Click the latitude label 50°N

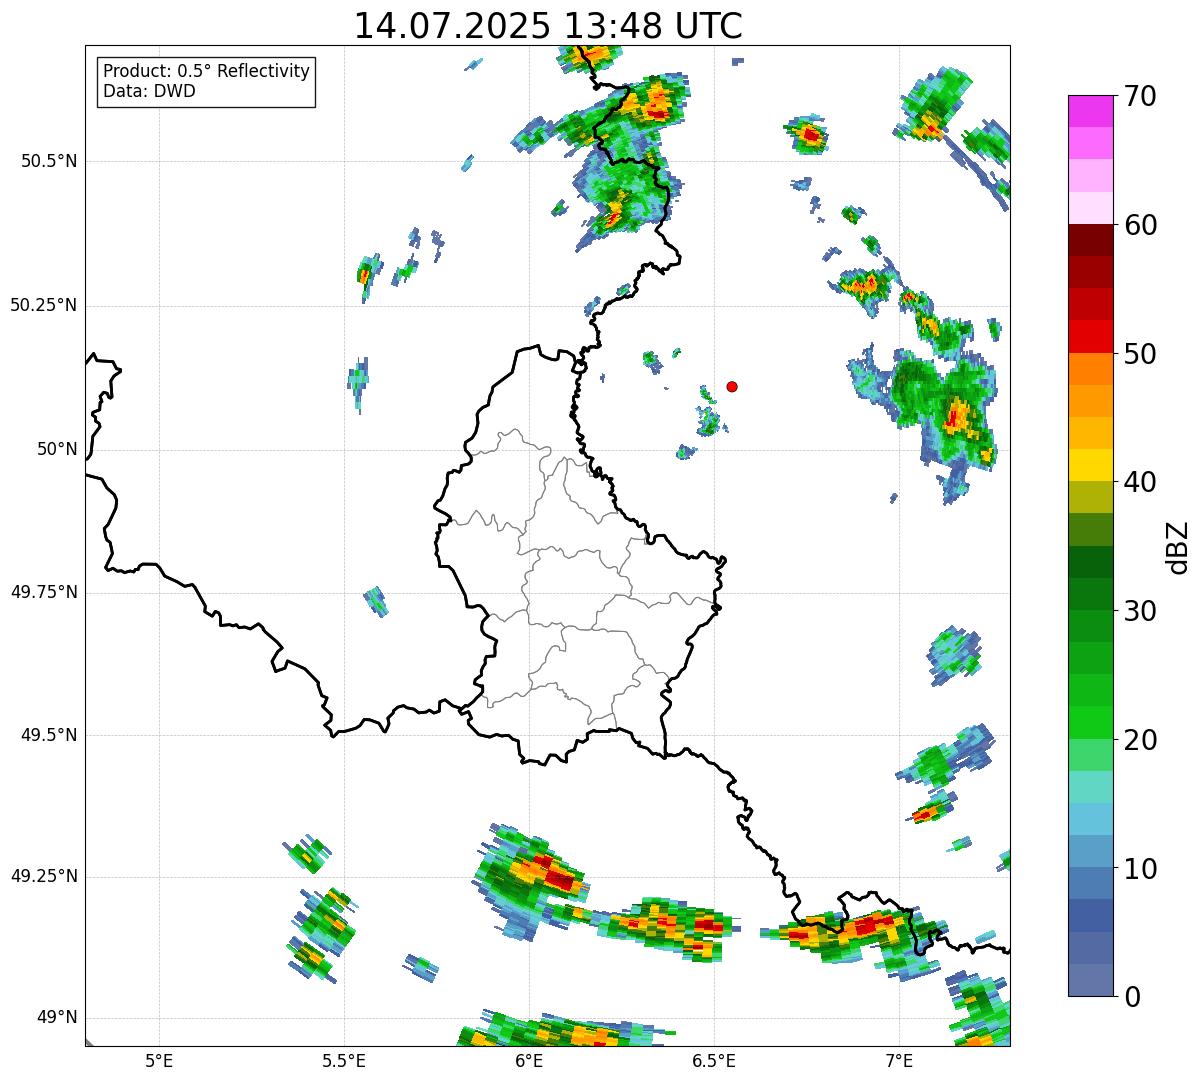[x=57, y=449]
